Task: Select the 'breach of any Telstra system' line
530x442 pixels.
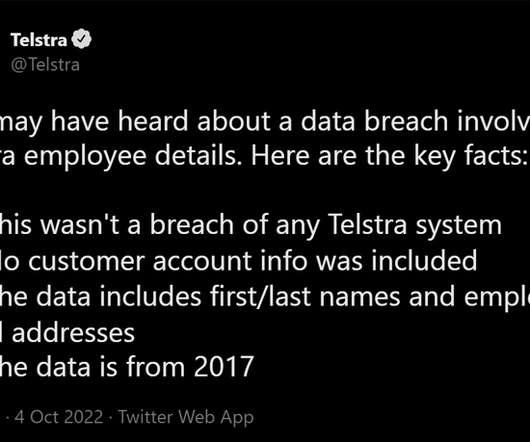Action: (251, 225)
